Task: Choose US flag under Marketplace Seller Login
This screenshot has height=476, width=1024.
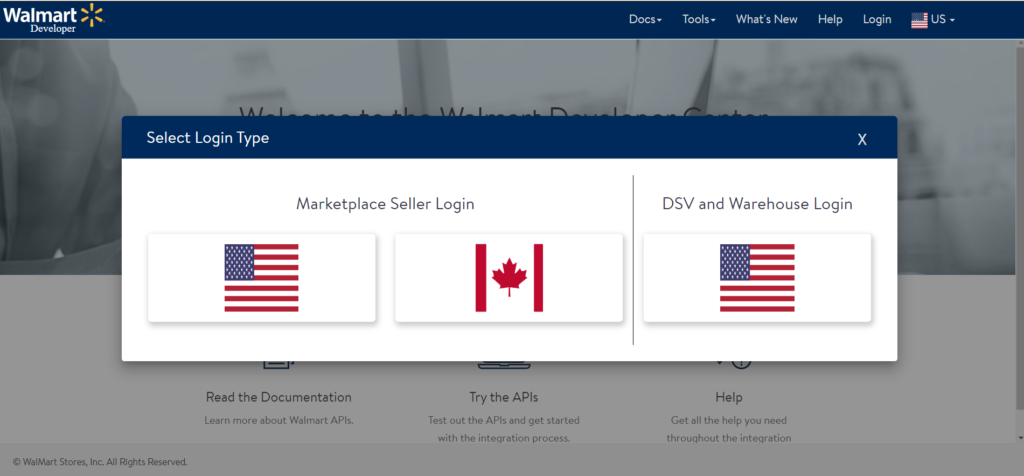Action: 262,278
